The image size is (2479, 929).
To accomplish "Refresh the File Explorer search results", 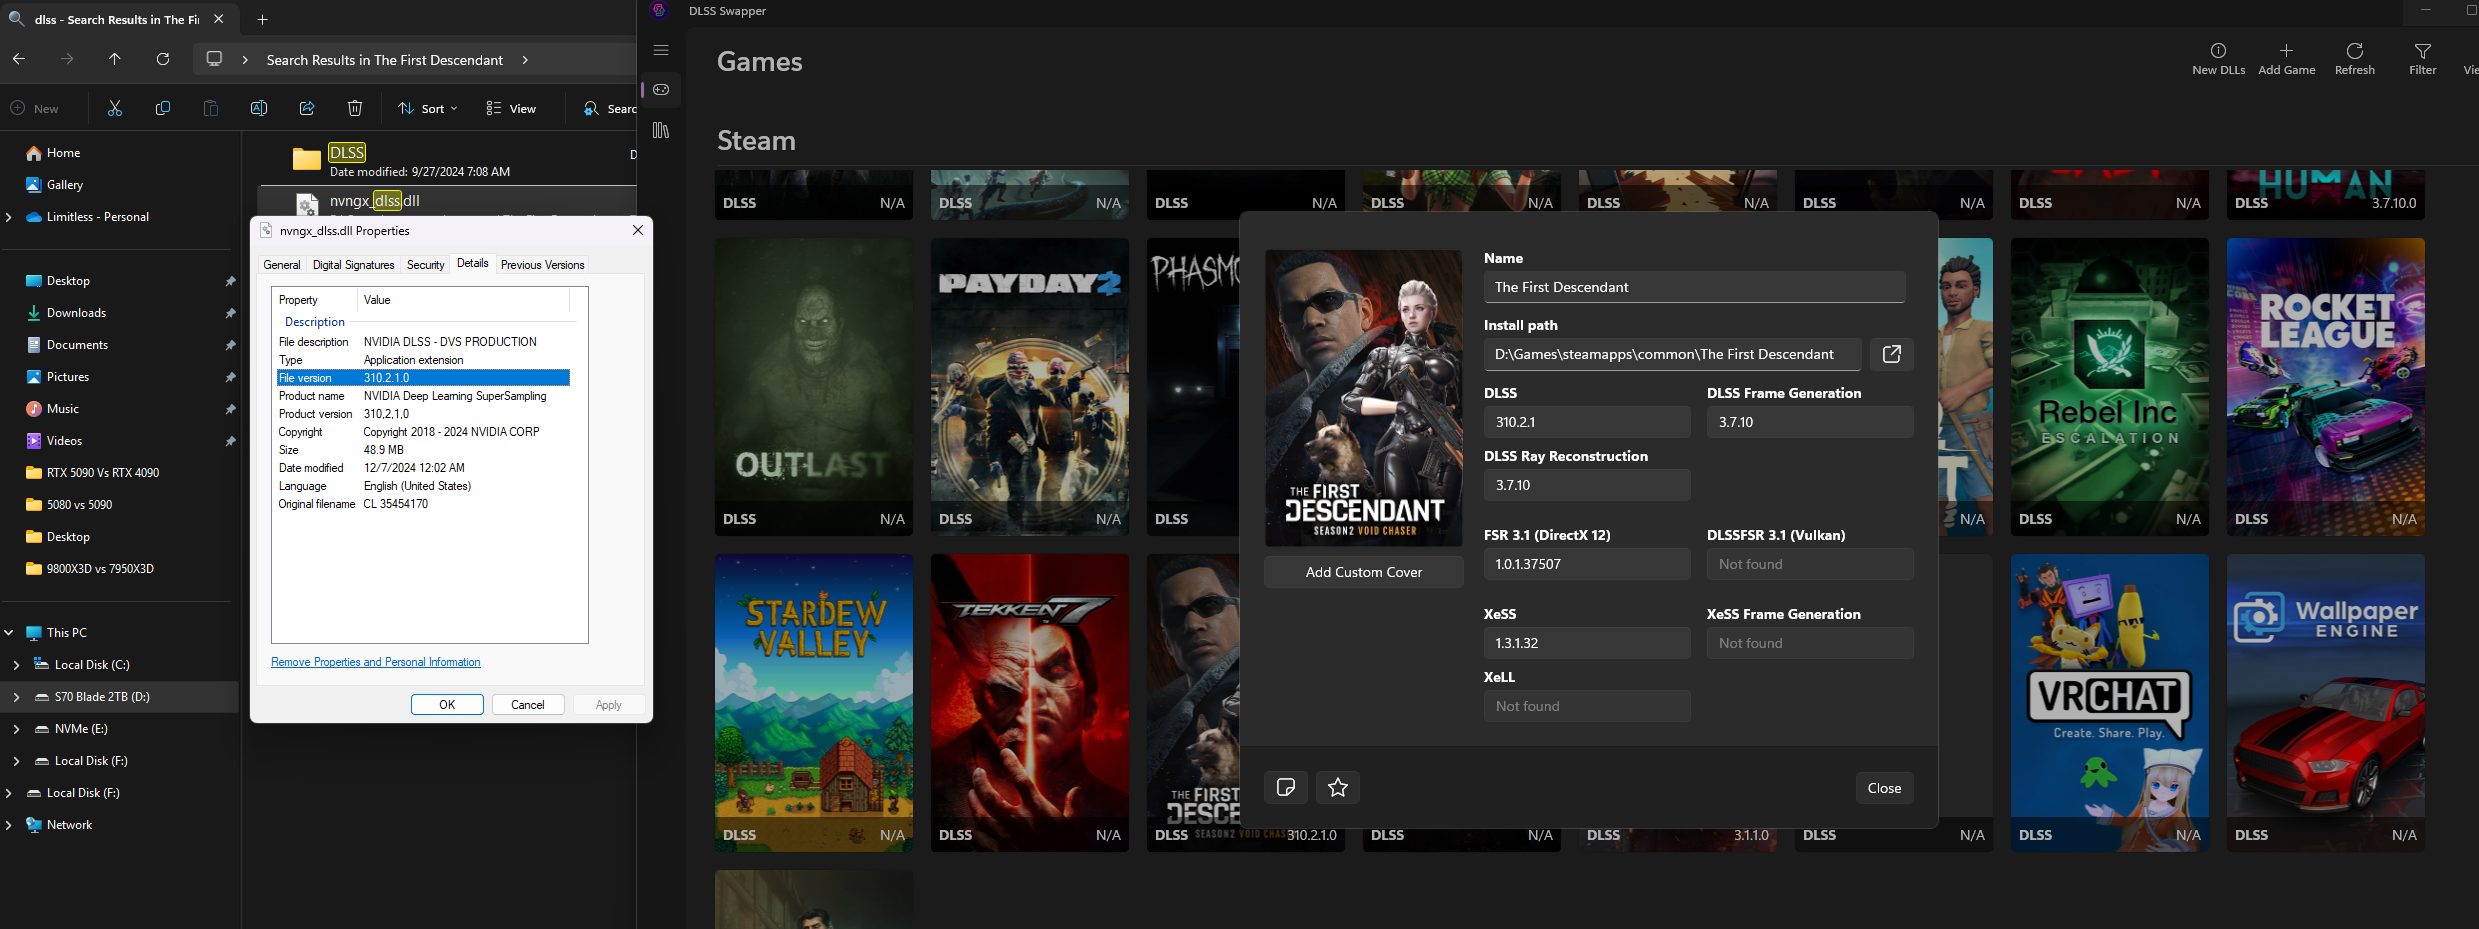I will 163,59.
